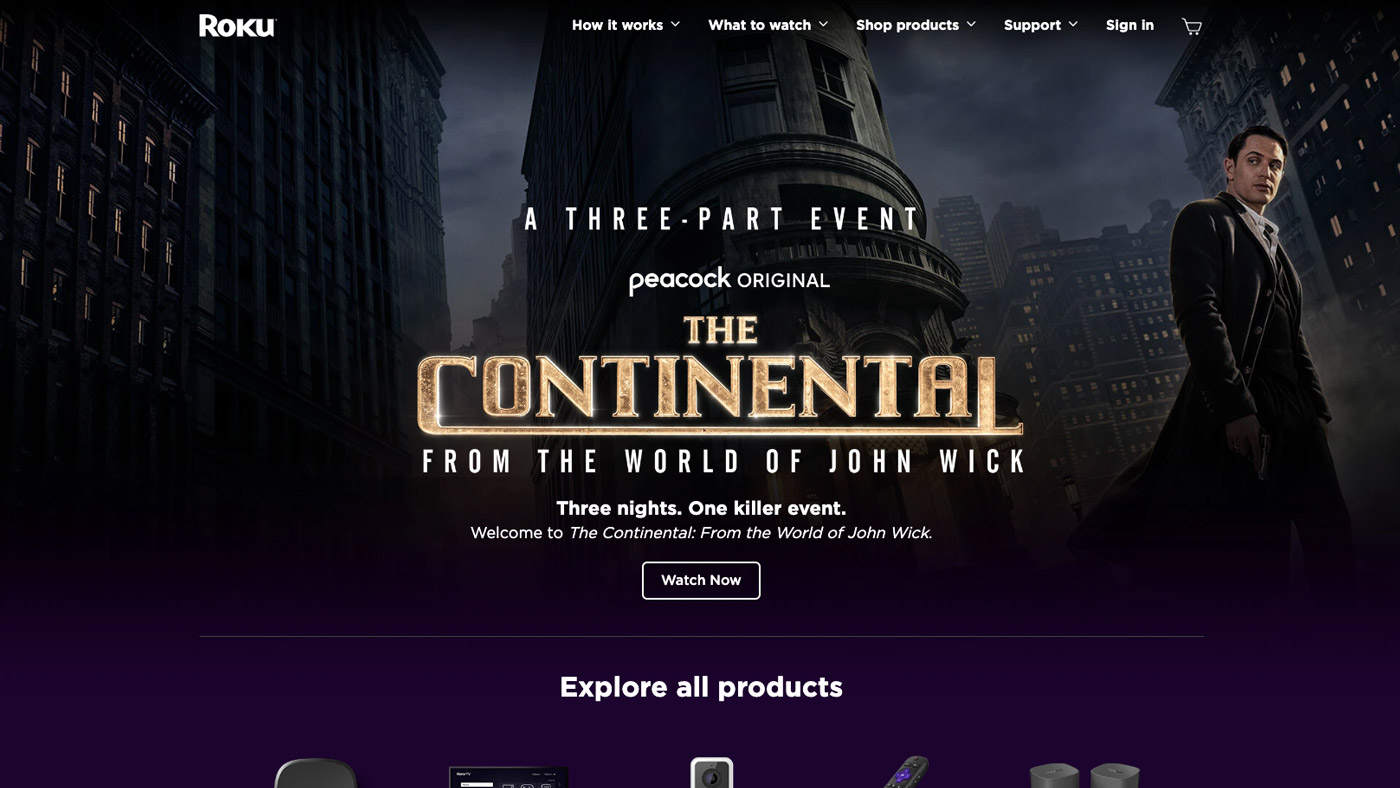Click the Watch Now button
Image resolution: width=1400 pixels, height=788 pixels.
coord(701,580)
